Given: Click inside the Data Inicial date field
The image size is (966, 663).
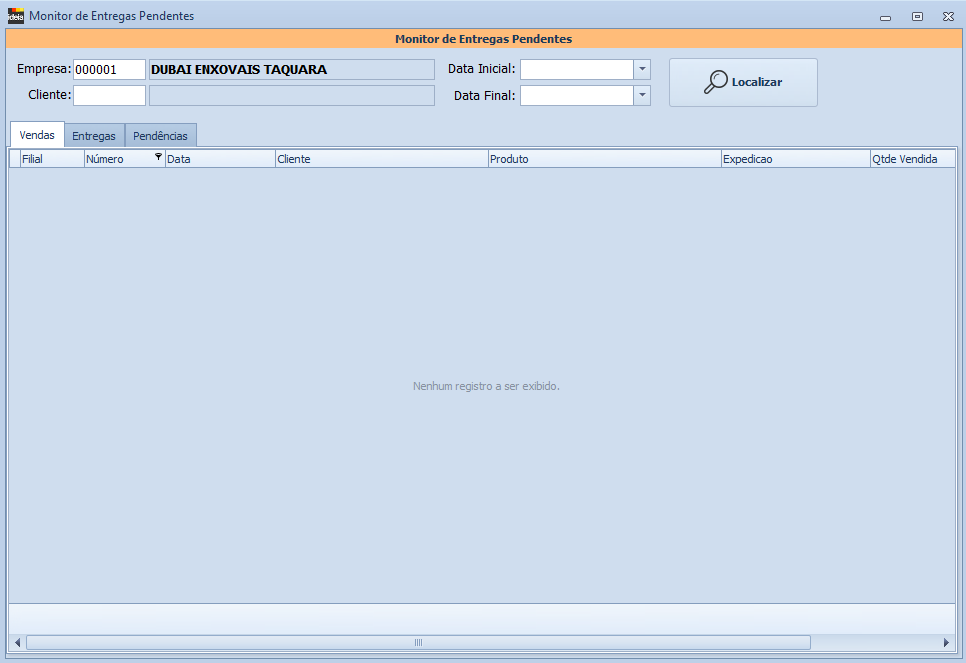Looking at the screenshot, I should [x=576, y=69].
